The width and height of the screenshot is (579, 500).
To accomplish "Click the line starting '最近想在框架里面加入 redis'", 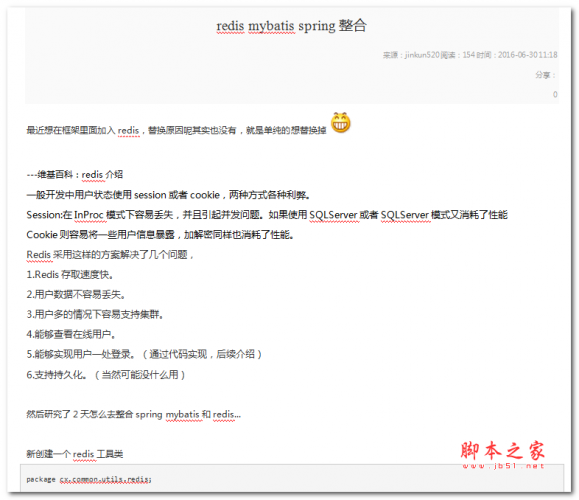I will coord(176,130).
